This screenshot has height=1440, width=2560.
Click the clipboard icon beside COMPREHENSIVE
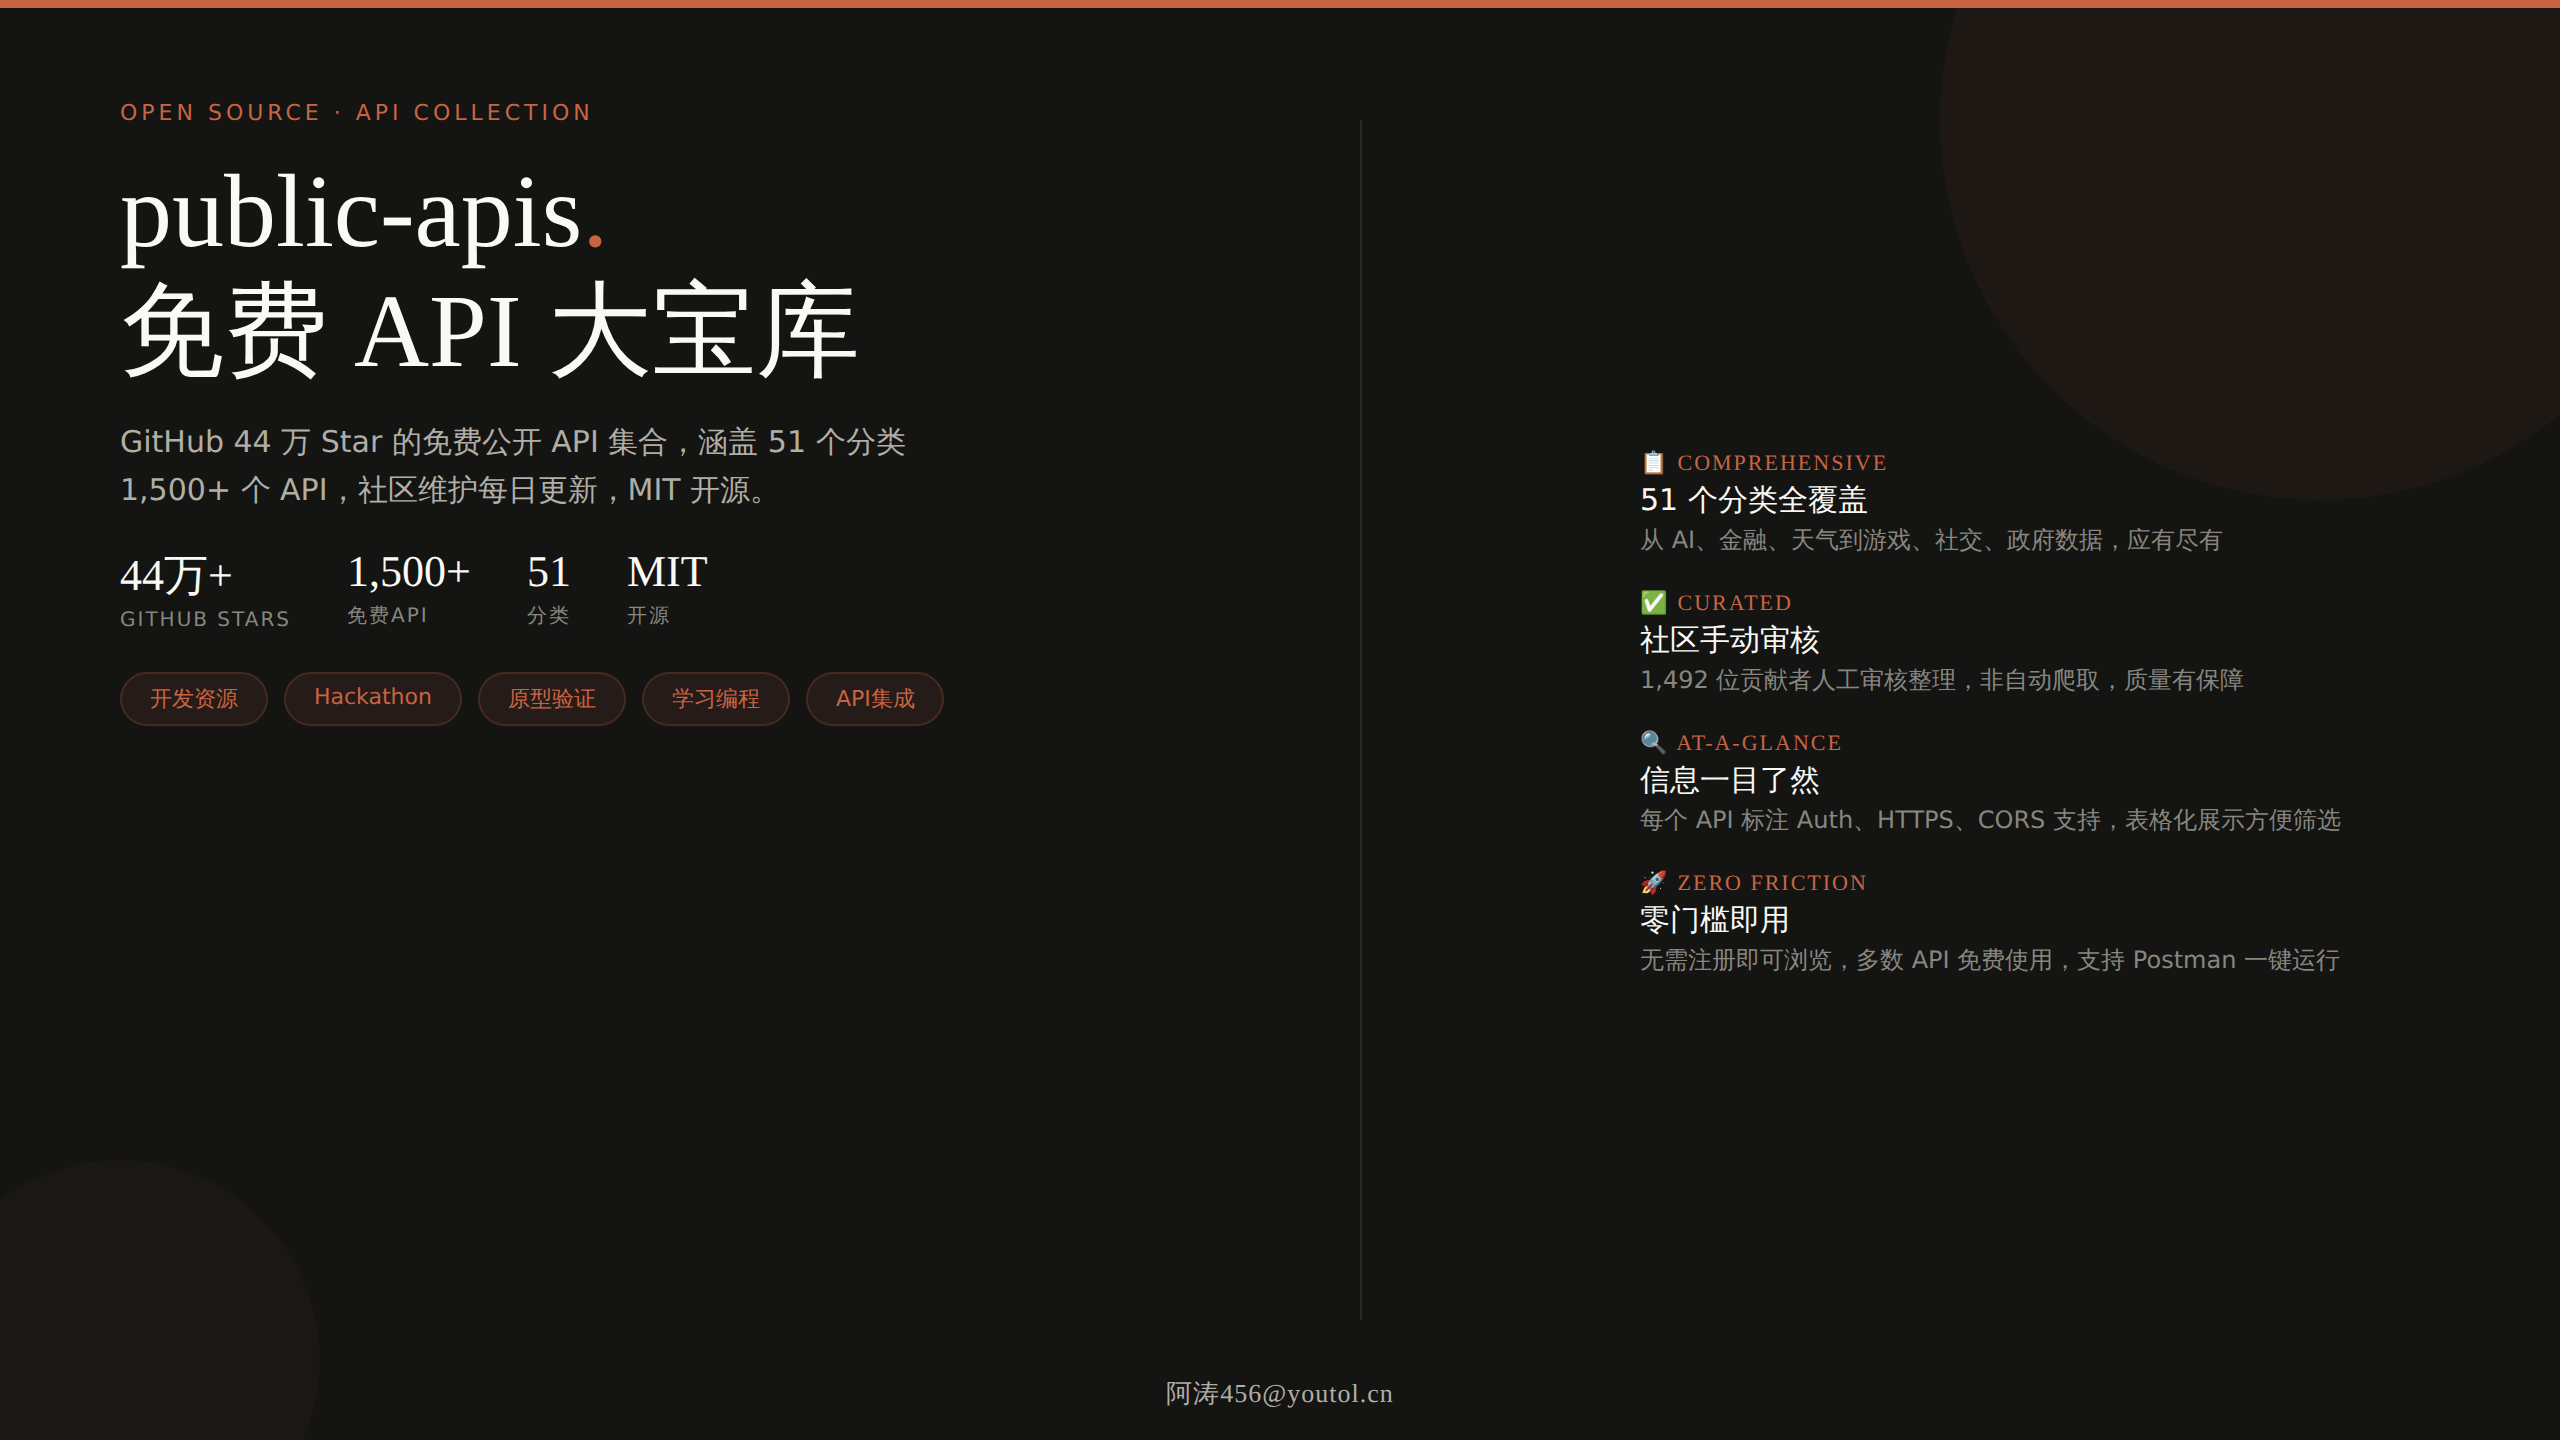(1653, 462)
